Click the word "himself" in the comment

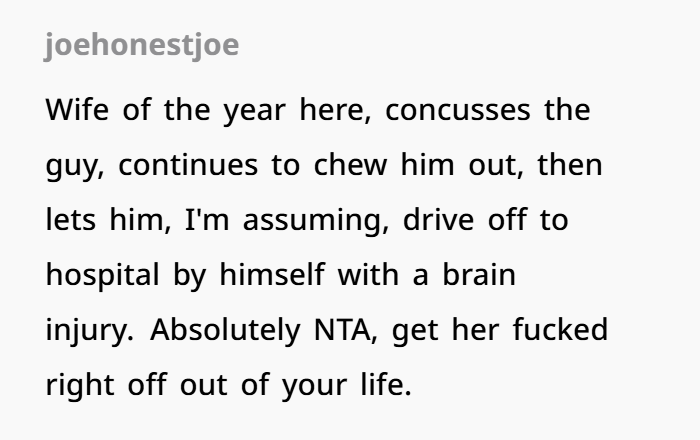(x=272, y=275)
